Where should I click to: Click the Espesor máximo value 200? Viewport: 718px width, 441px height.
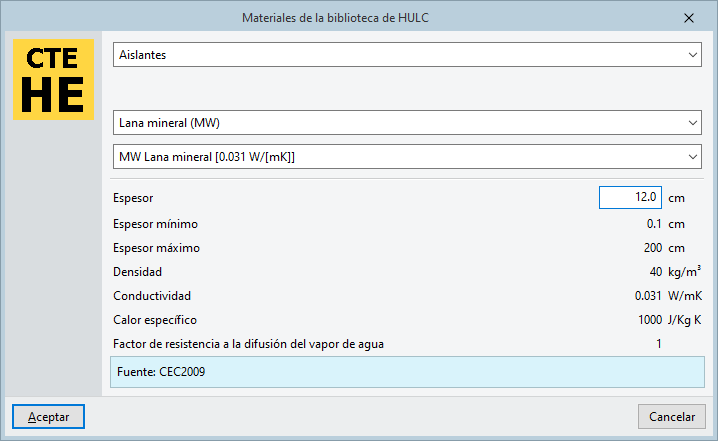pyautogui.click(x=653, y=248)
